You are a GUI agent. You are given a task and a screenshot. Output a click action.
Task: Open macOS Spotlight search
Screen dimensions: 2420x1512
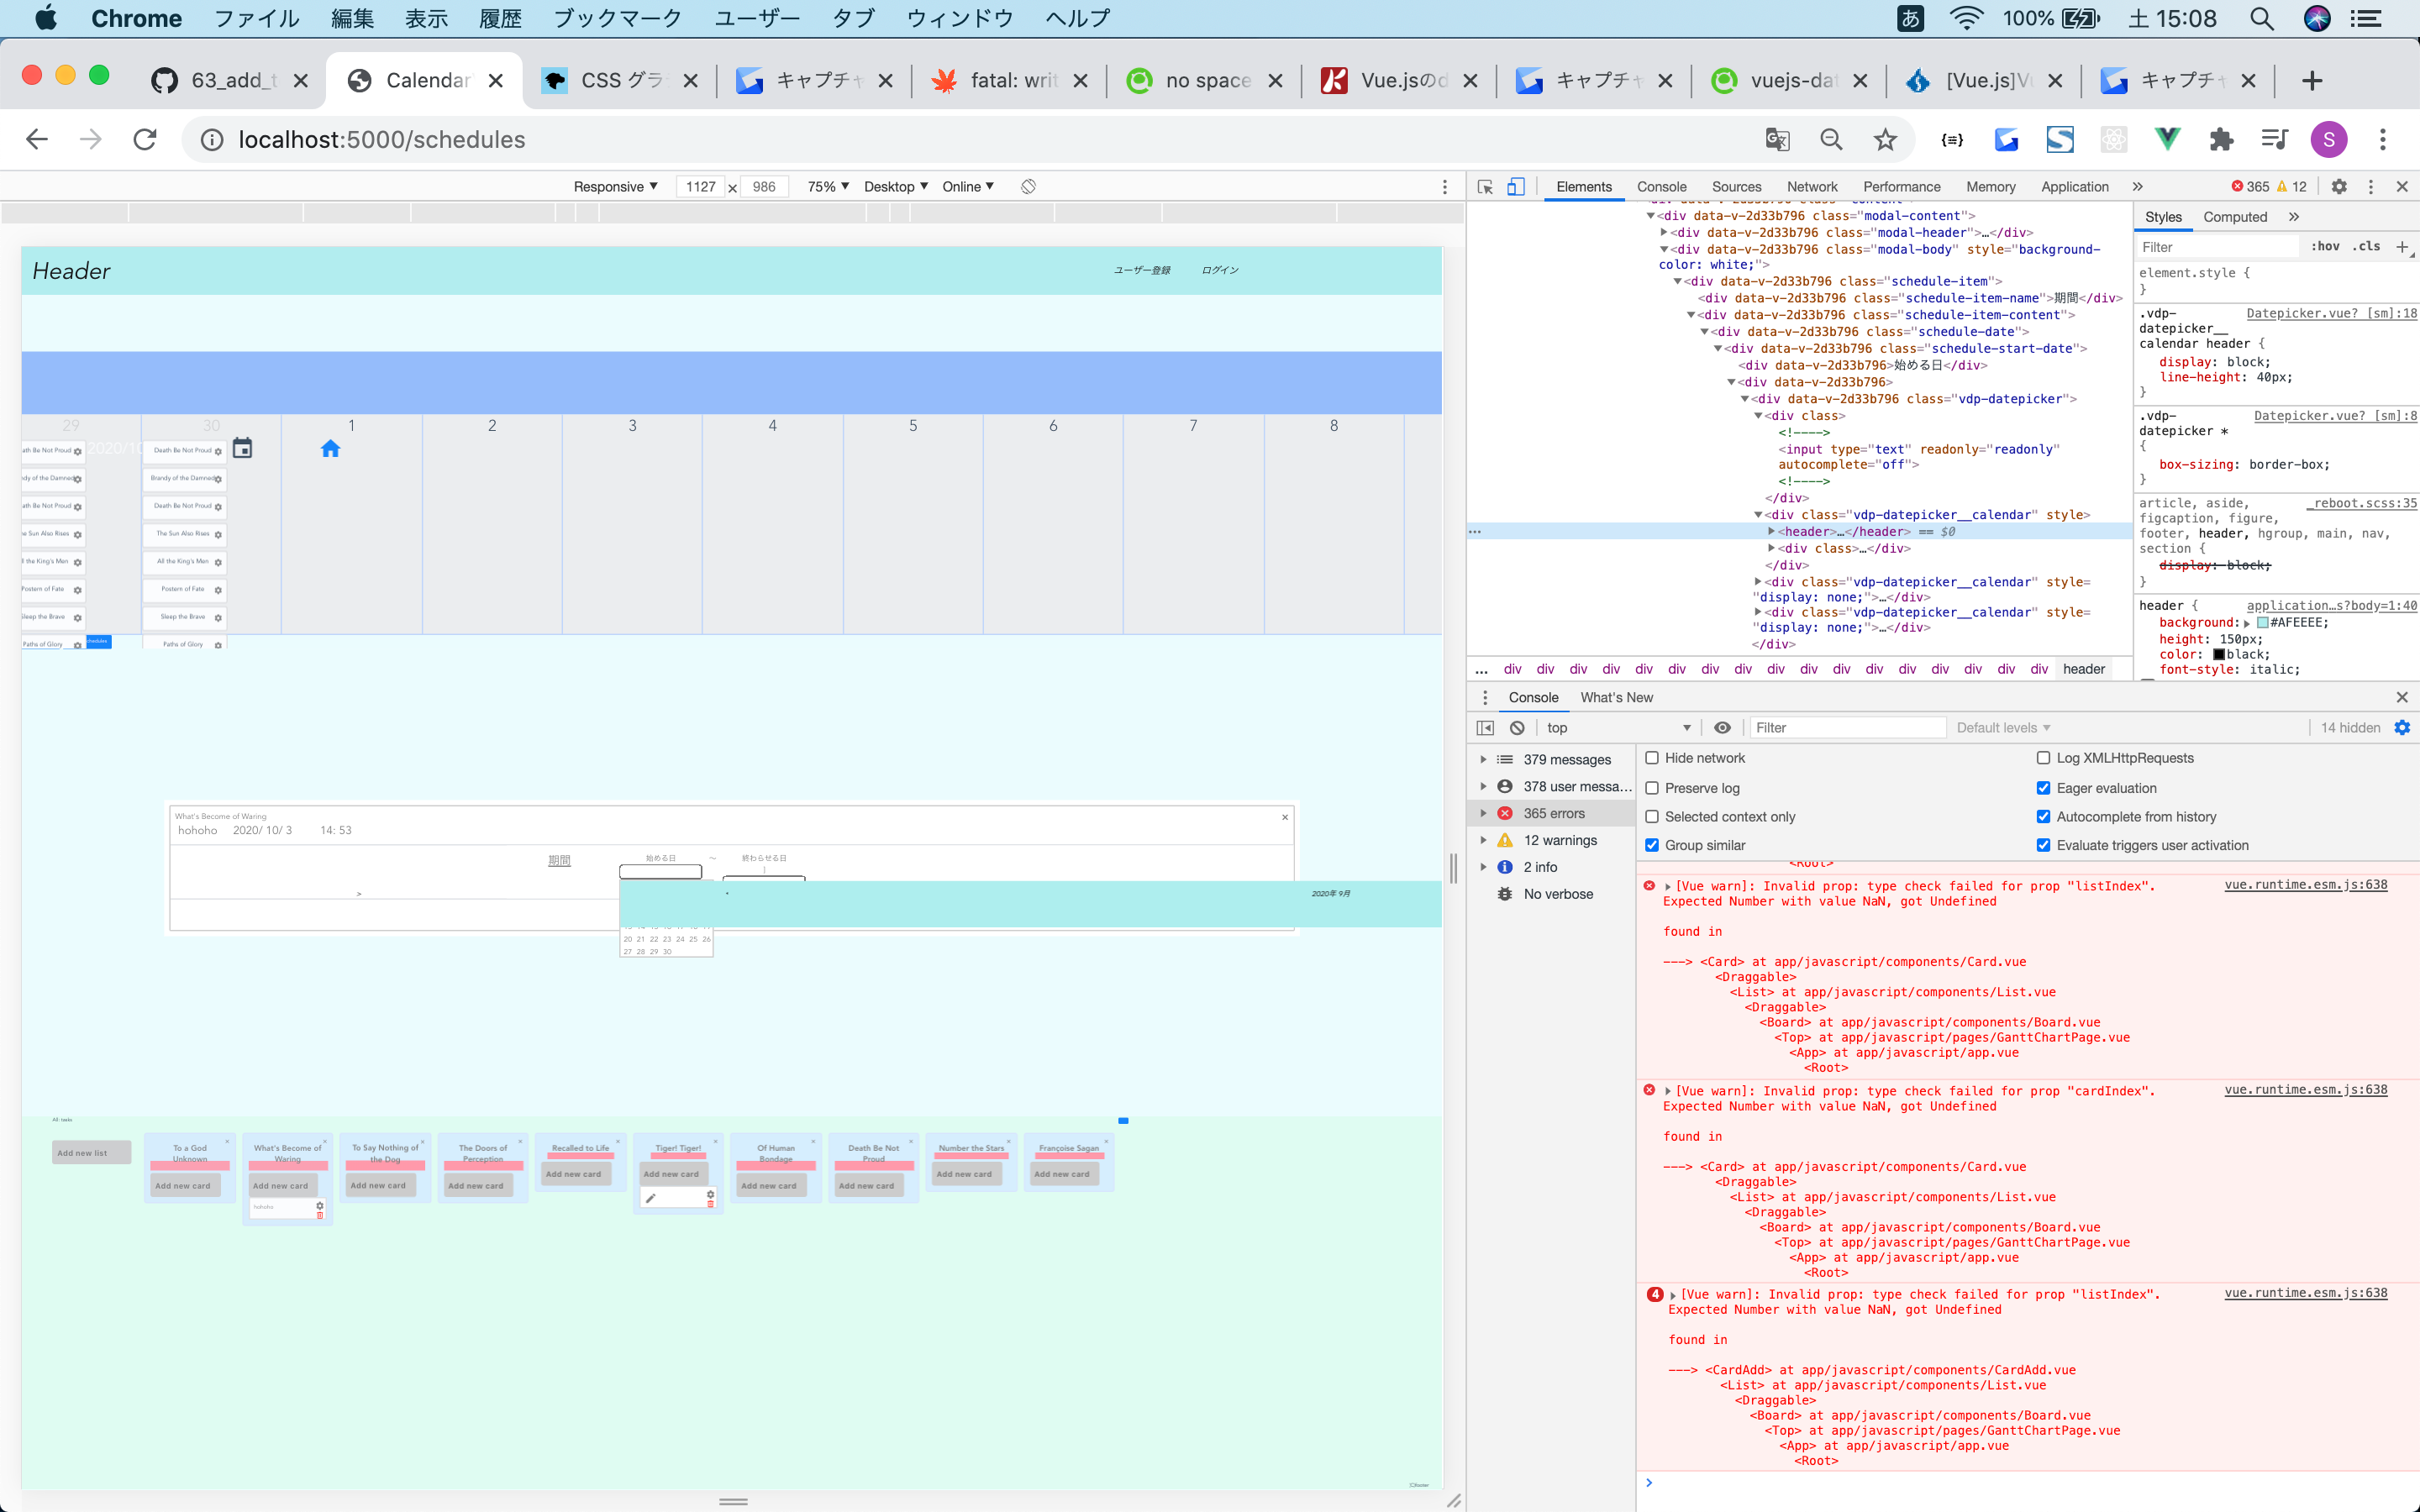coord(2262,18)
